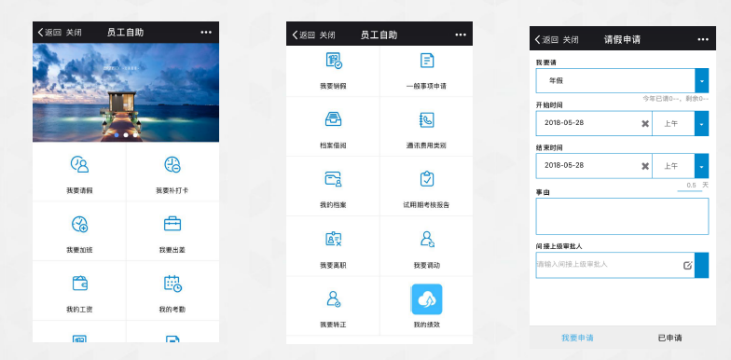
Task: Open the 一般事项申请 document icon
Action: pyautogui.click(x=427, y=60)
